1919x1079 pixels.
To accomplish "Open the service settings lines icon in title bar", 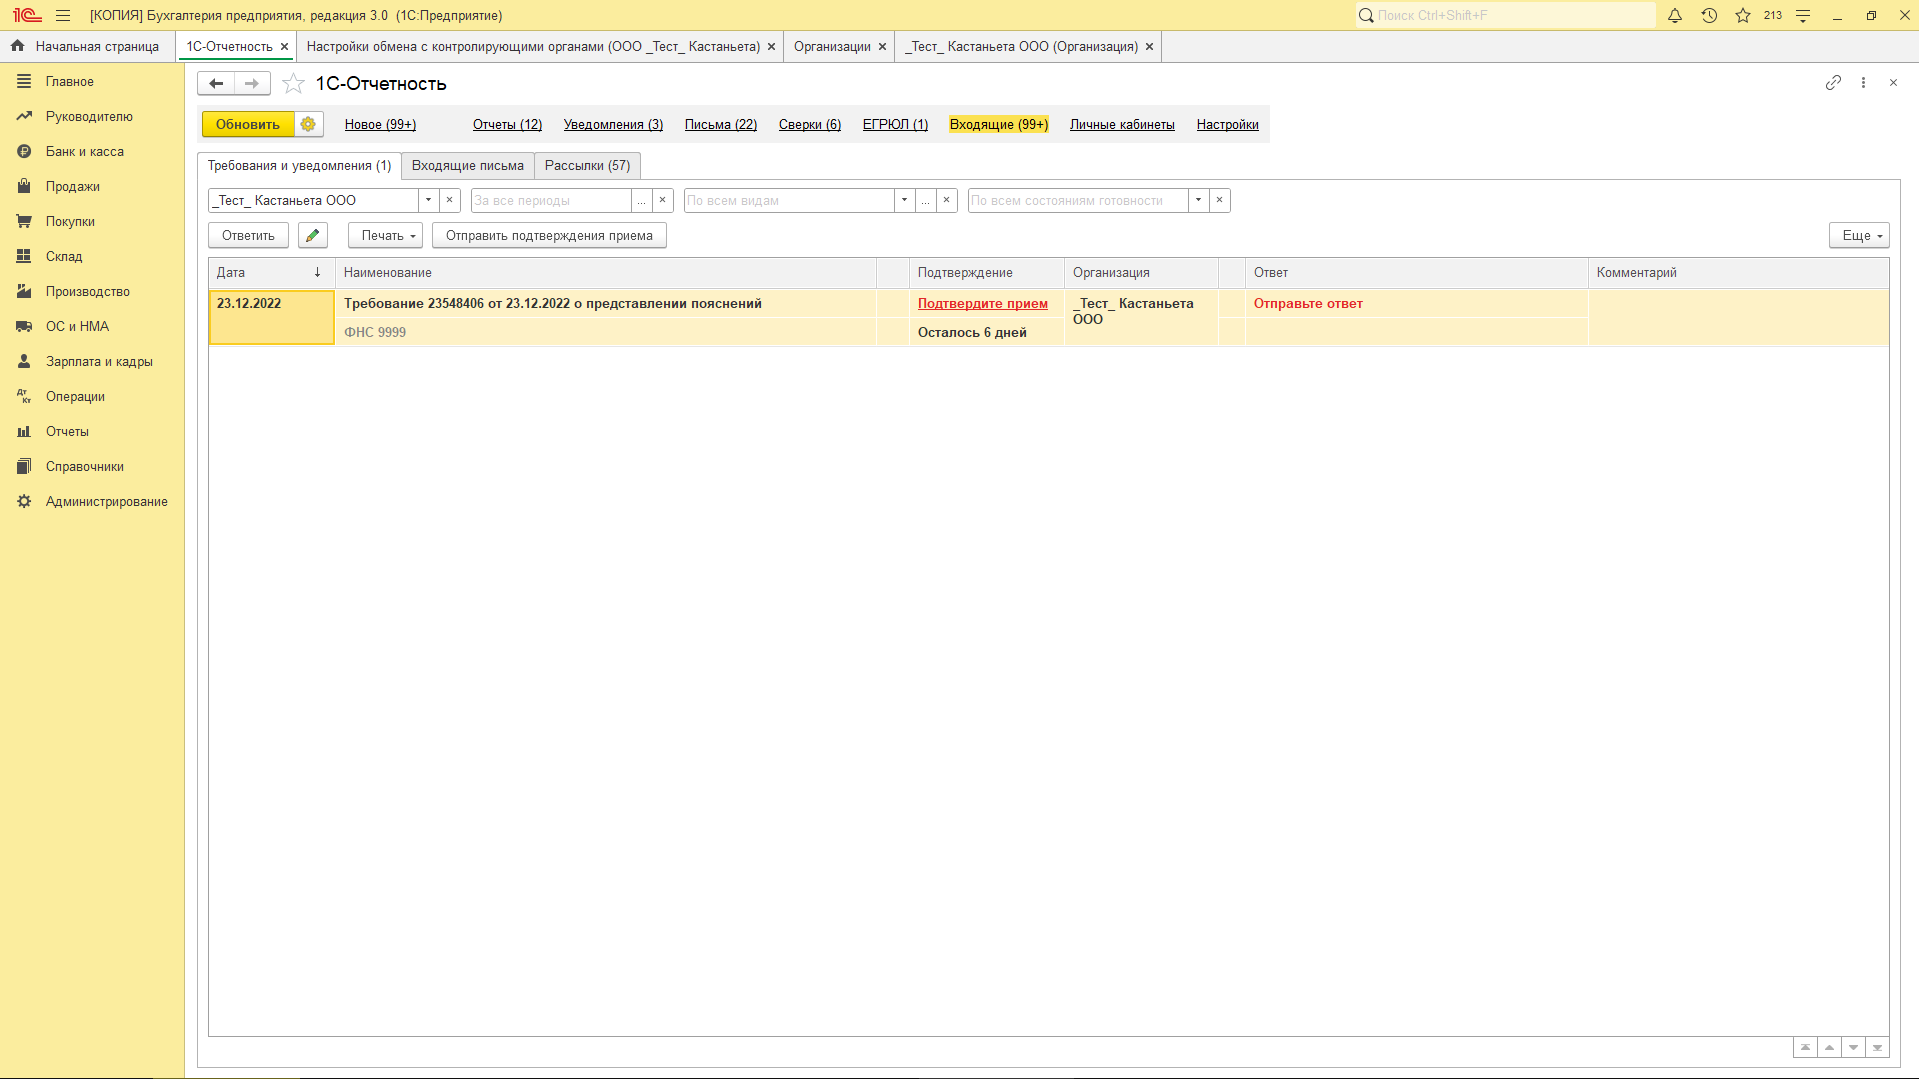I will click(x=1803, y=15).
